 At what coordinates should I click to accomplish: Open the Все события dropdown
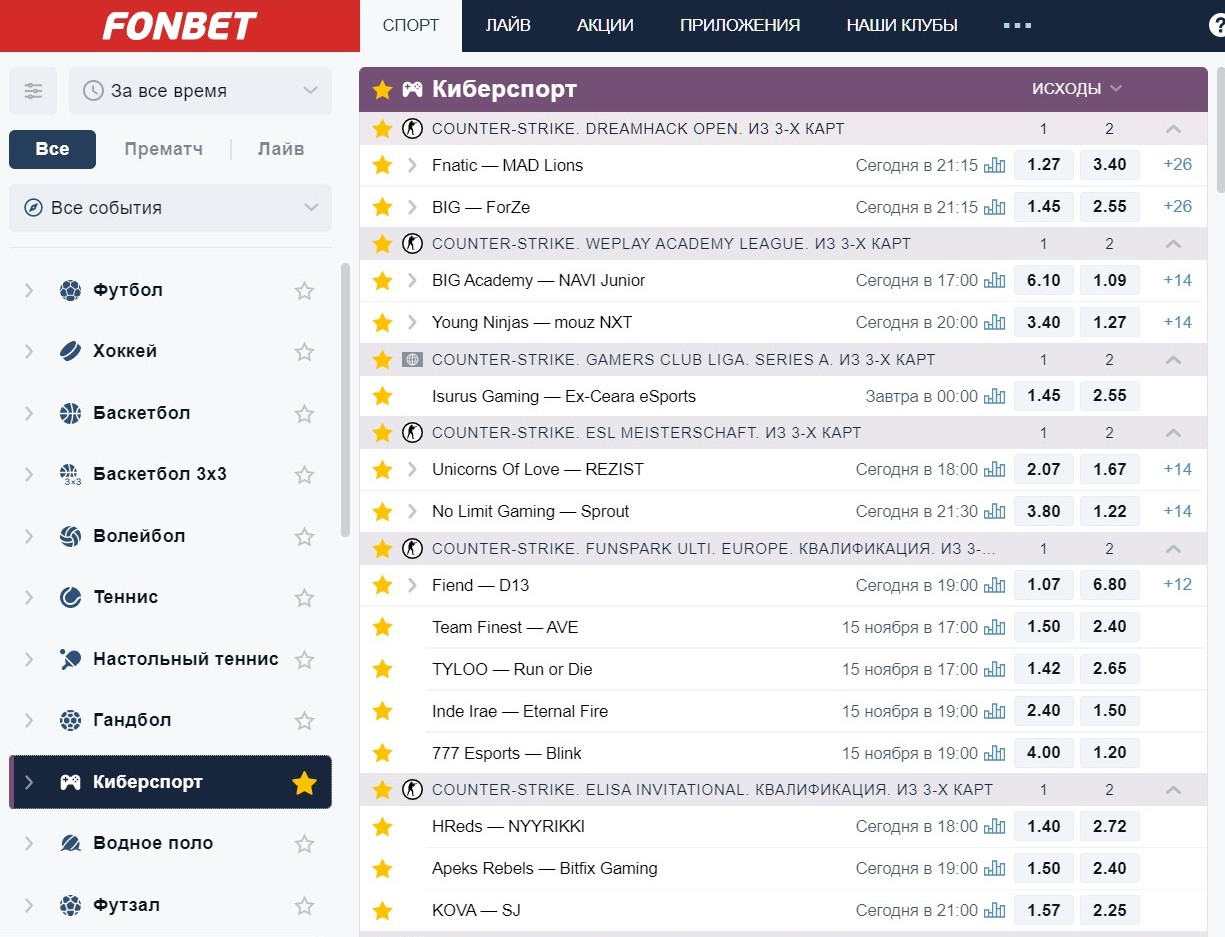(x=170, y=208)
